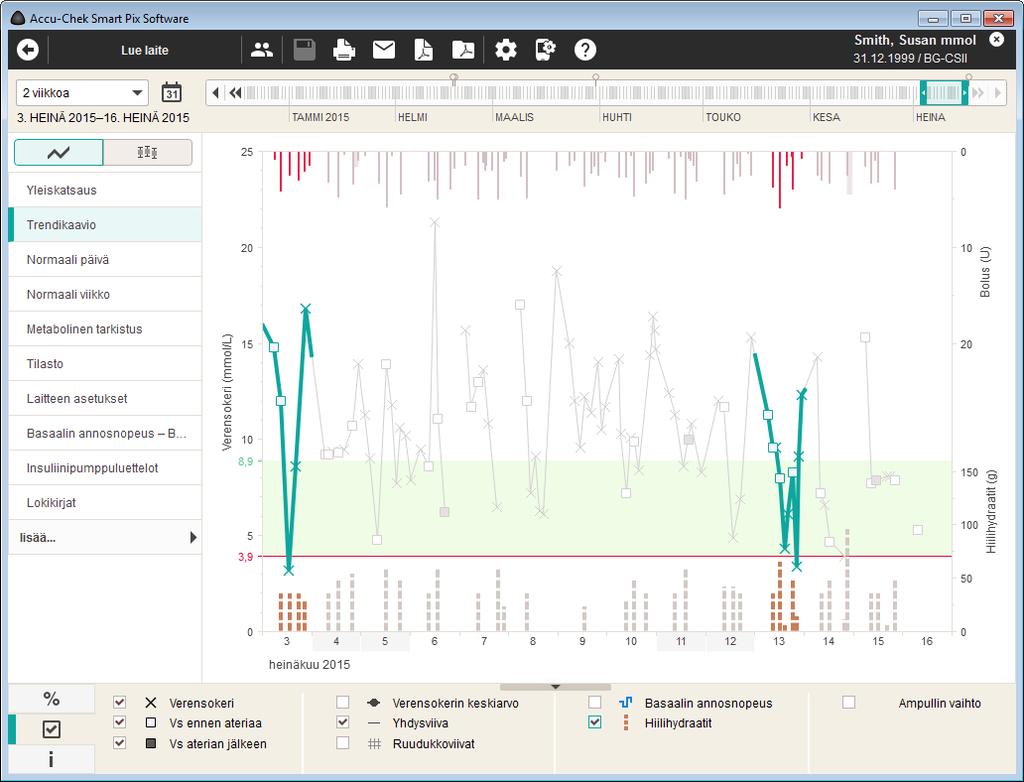
Task: Click the highlighted timeline range selector
Action: [x=944, y=93]
